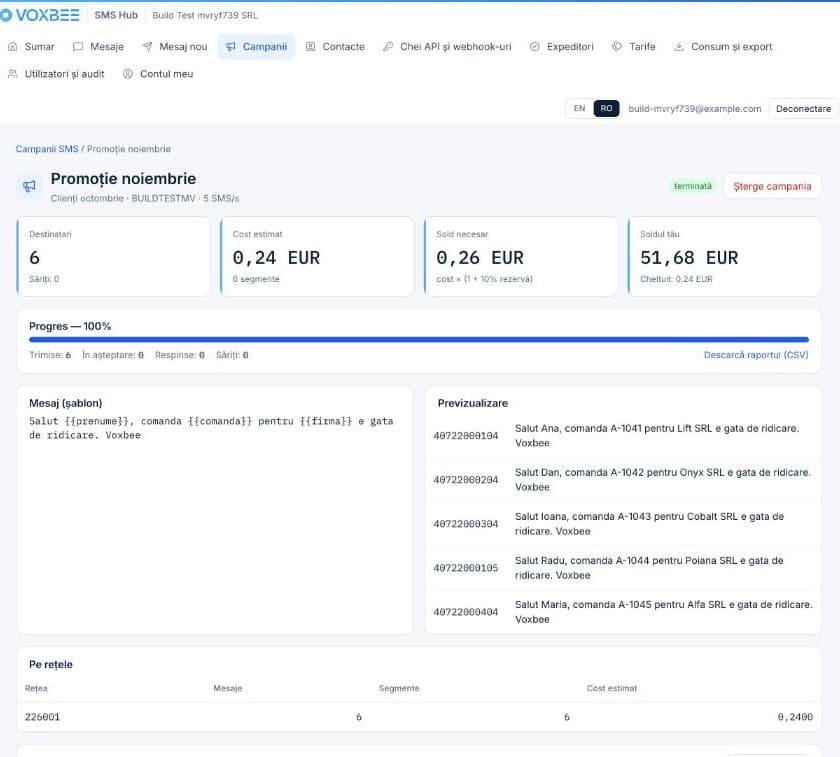Open the Sumar menu item
Viewport: 840px width, 757px height.
[32, 47]
